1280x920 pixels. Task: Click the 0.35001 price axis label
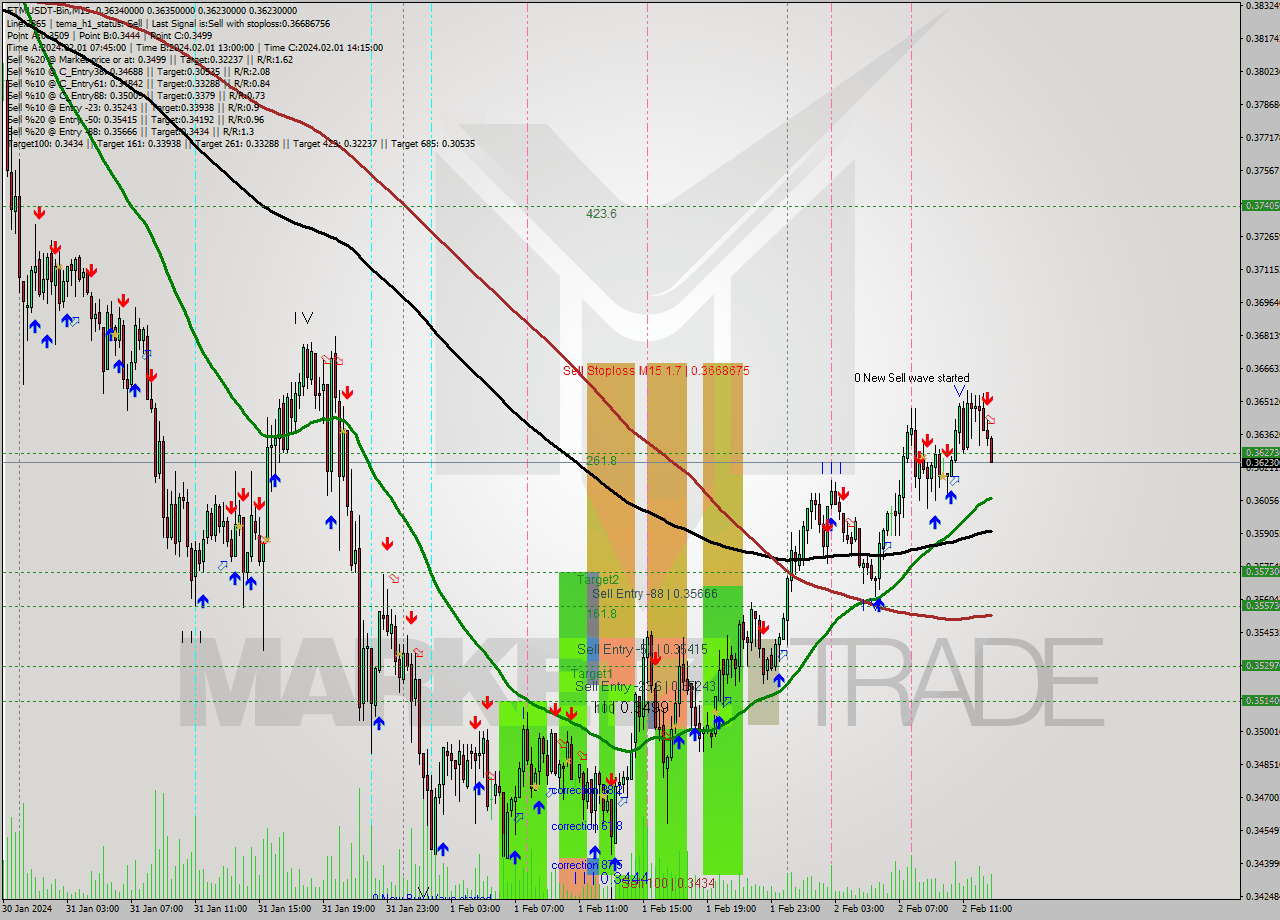[x=1262, y=732]
